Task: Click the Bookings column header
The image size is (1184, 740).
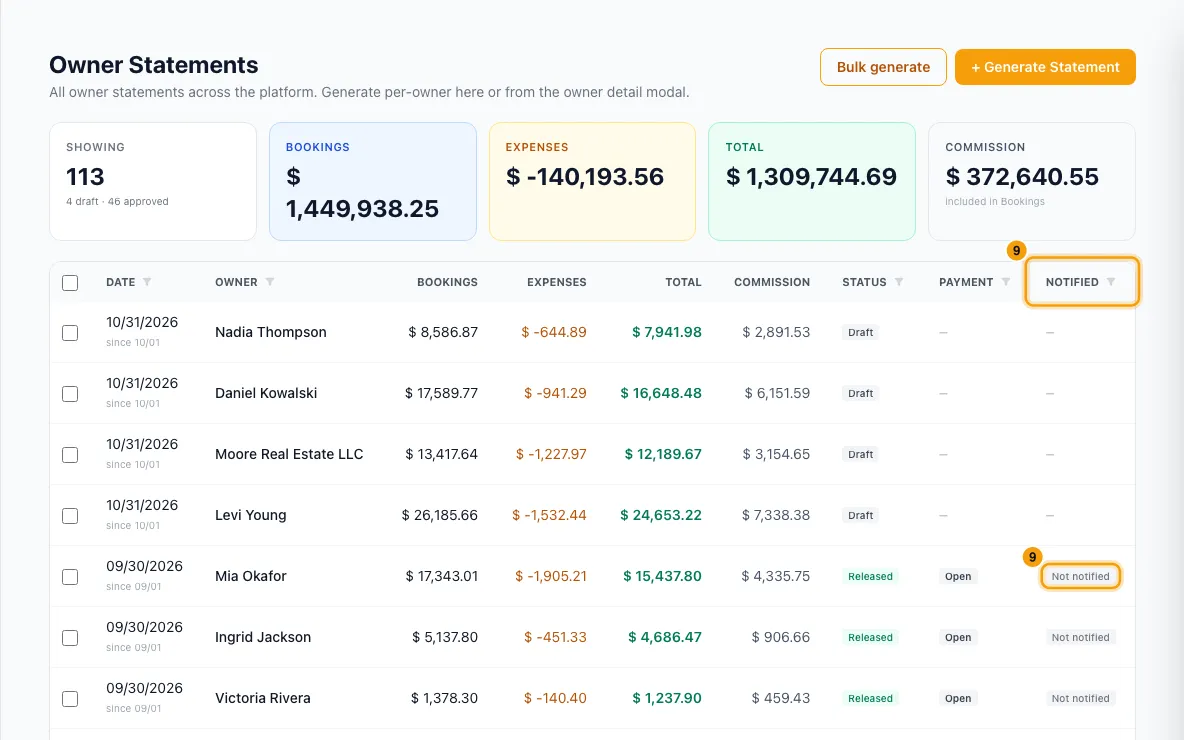Action: pyautogui.click(x=447, y=282)
